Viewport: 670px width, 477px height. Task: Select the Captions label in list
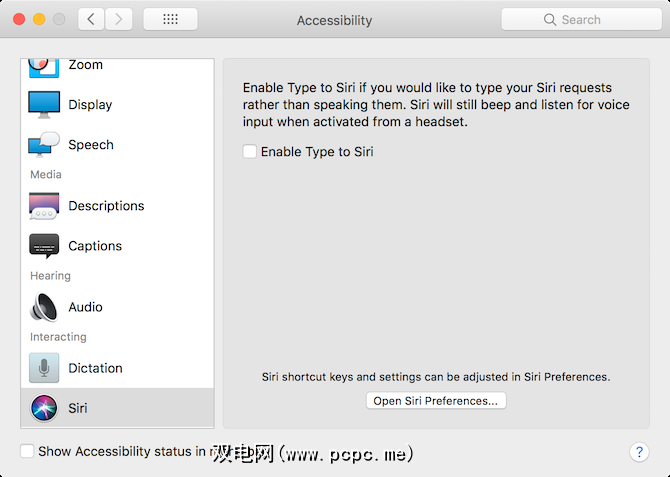pyautogui.click(x=95, y=246)
